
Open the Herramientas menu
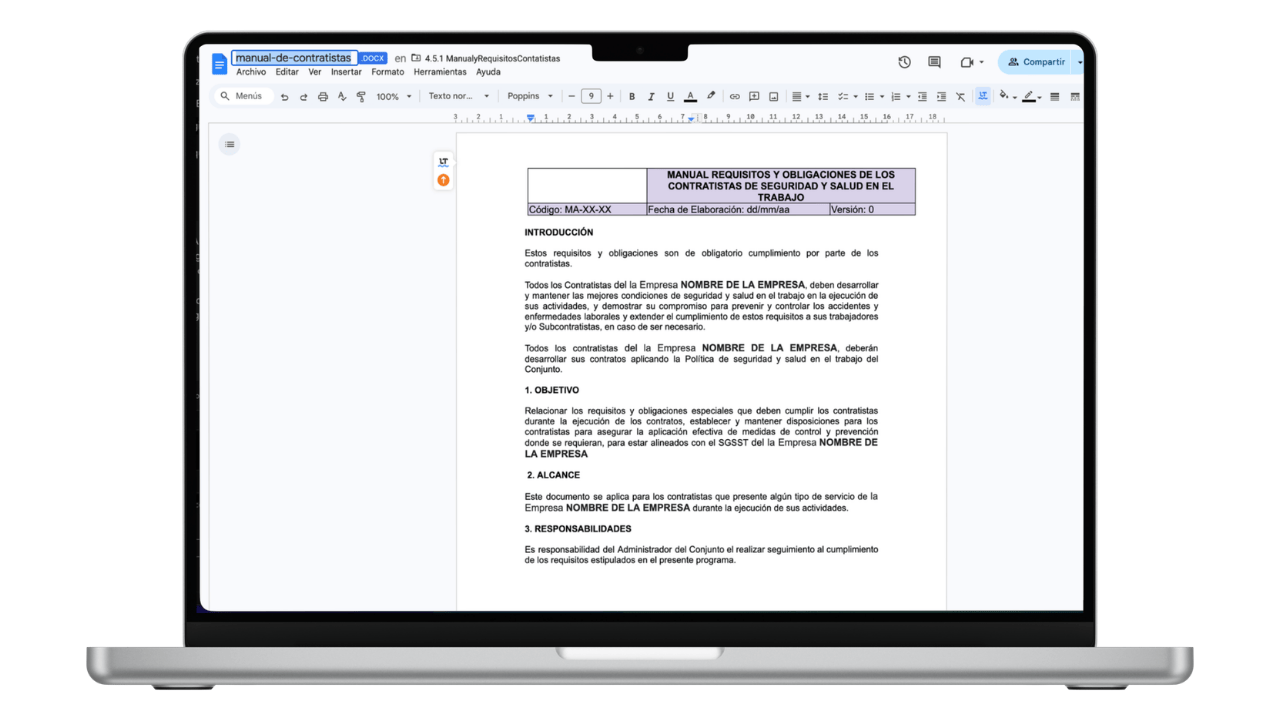pyautogui.click(x=440, y=71)
